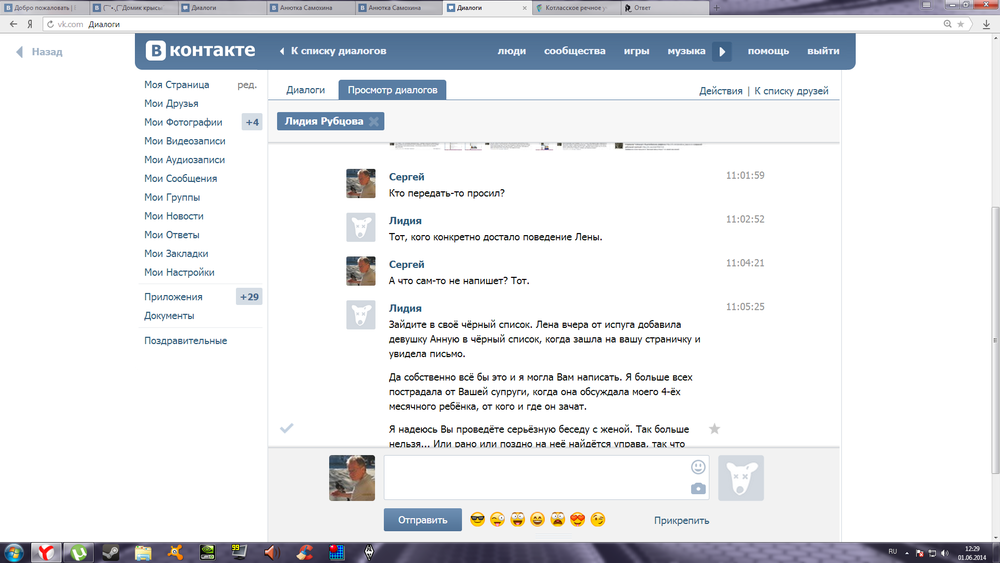Attach photo using the camera icon

[698, 488]
